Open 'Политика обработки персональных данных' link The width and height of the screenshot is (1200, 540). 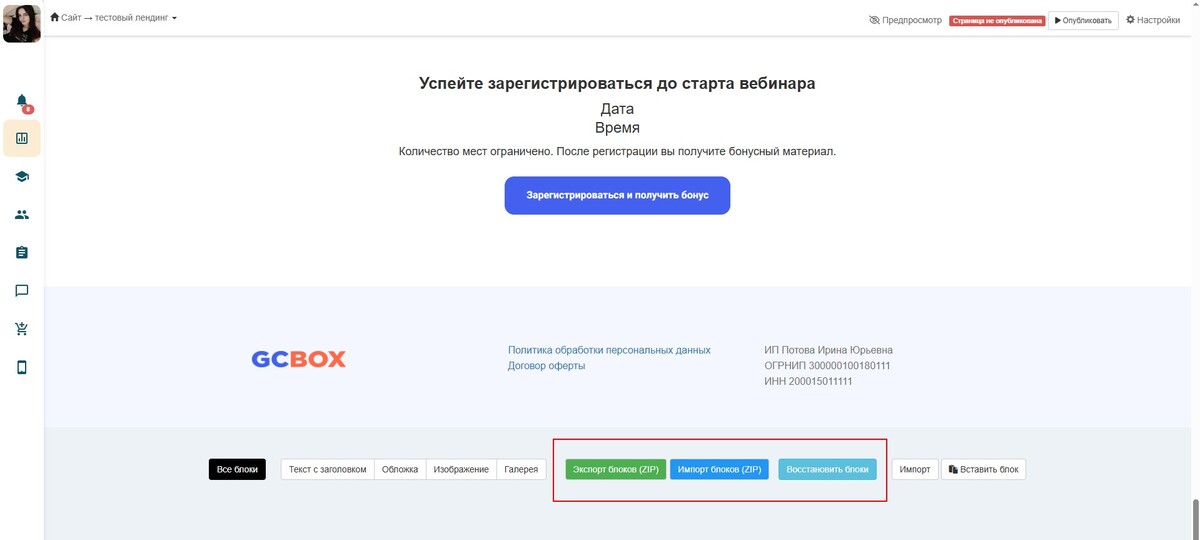(609, 350)
